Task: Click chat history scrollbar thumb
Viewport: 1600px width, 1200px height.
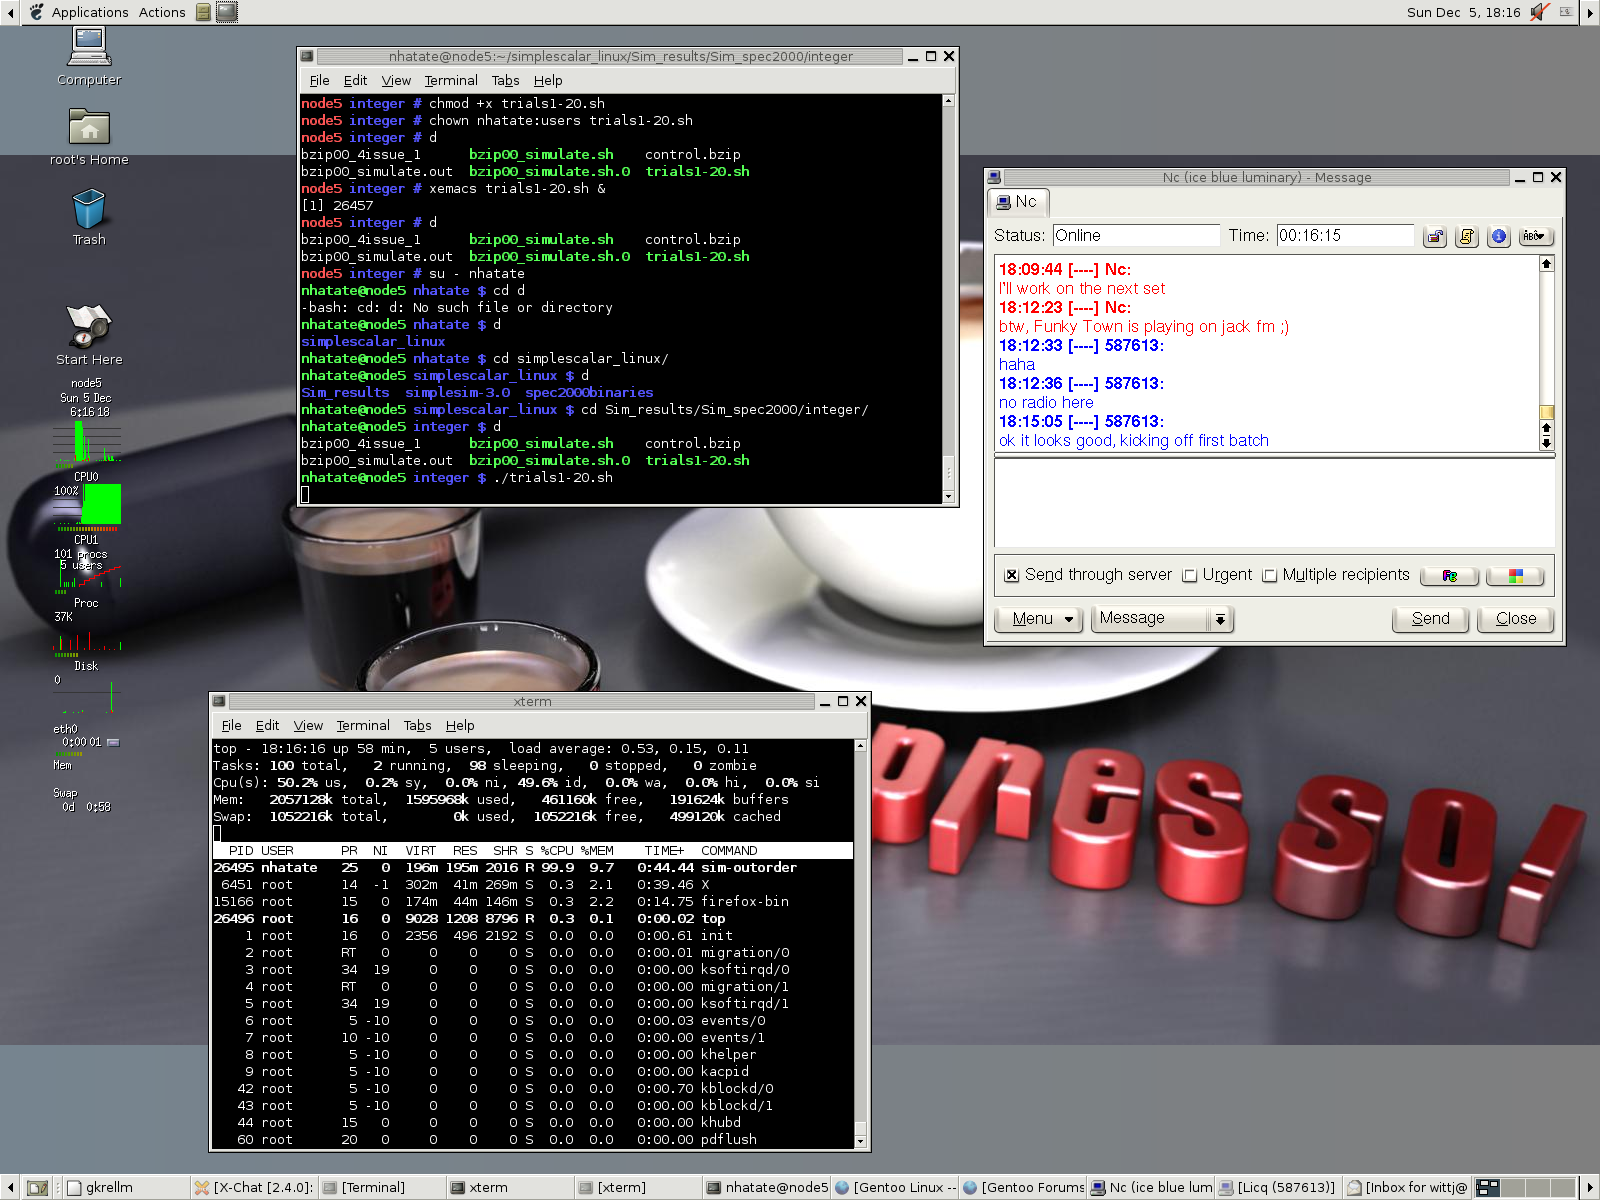Action: (1546, 413)
